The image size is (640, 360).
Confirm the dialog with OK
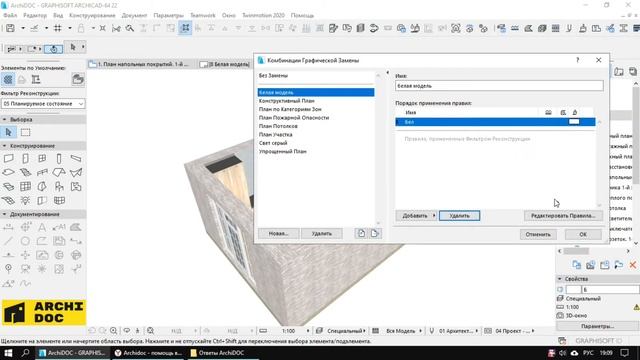tap(583, 234)
